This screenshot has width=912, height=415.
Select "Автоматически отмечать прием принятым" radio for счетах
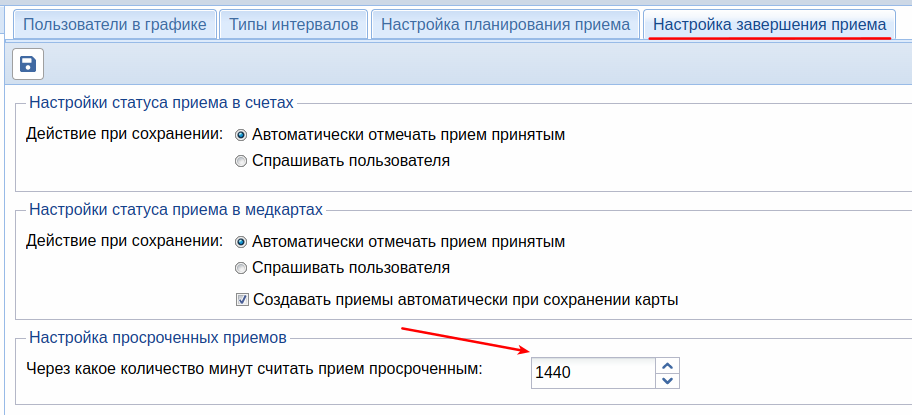pos(241,134)
